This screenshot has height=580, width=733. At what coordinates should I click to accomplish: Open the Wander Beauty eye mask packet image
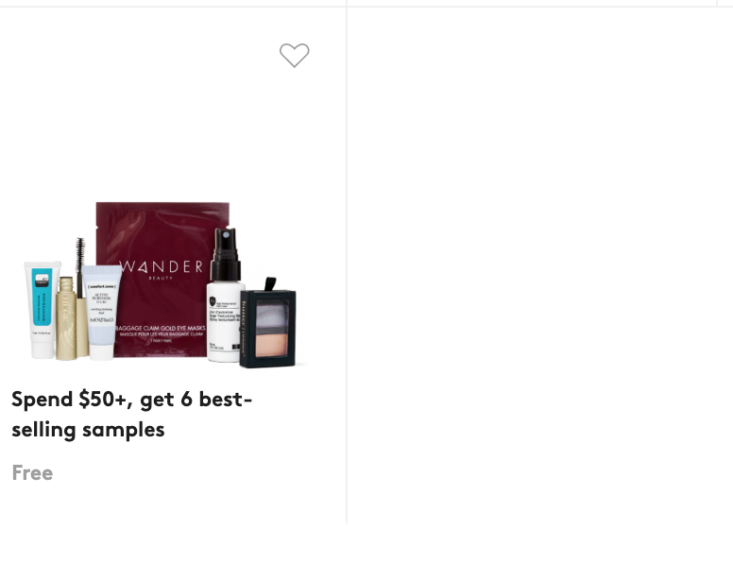pyautogui.click(x=163, y=279)
